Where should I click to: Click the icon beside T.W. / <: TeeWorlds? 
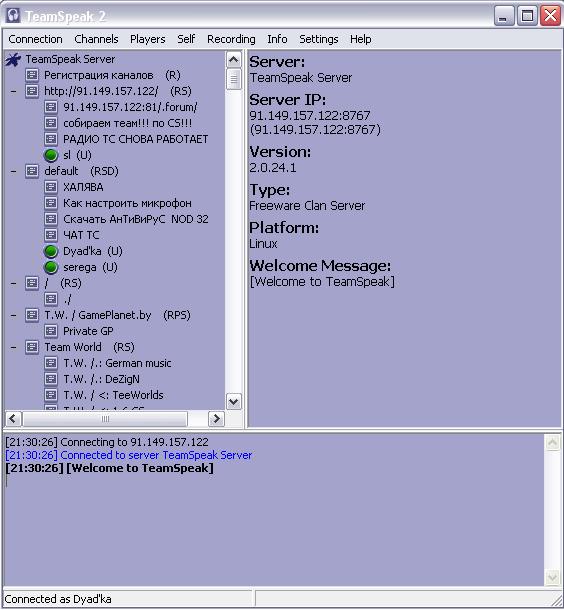51,395
